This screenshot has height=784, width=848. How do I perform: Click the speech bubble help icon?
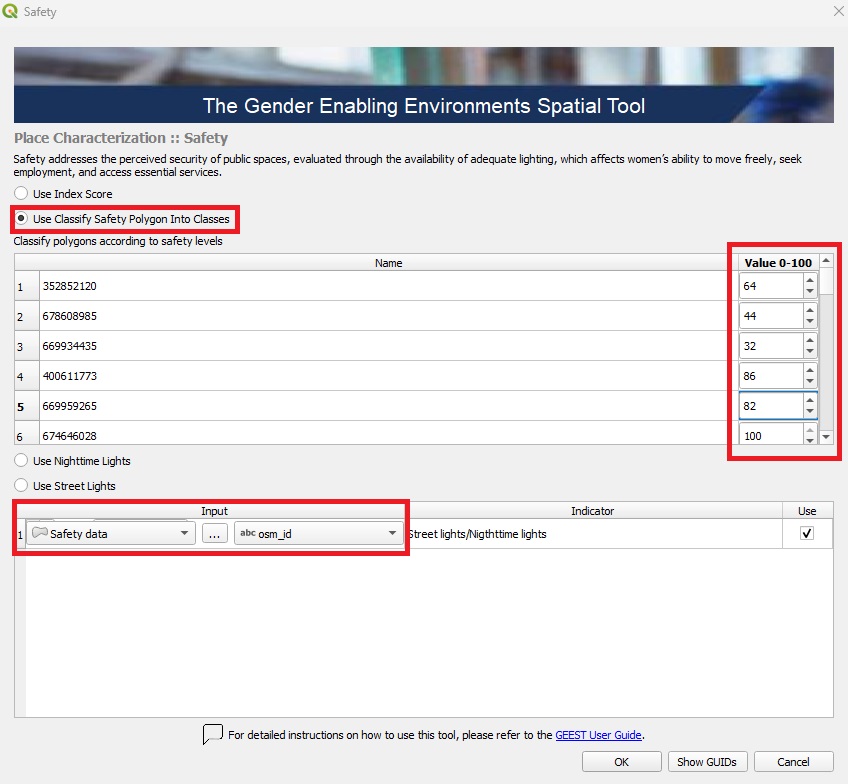(213, 734)
